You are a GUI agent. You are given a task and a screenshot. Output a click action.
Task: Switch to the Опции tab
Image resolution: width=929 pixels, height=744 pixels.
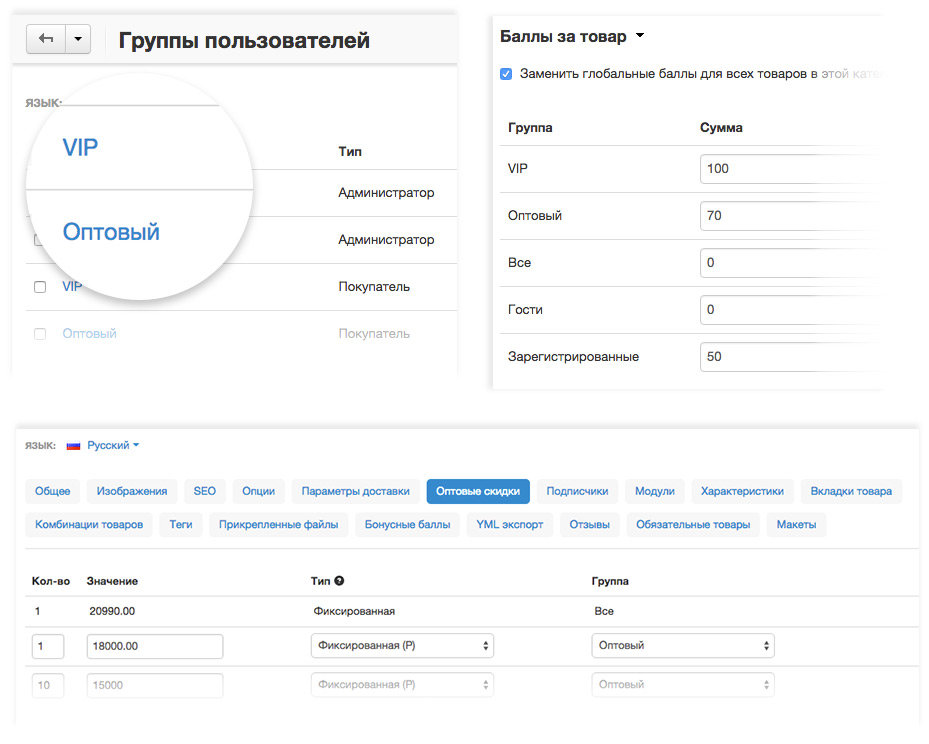click(258, 491)
